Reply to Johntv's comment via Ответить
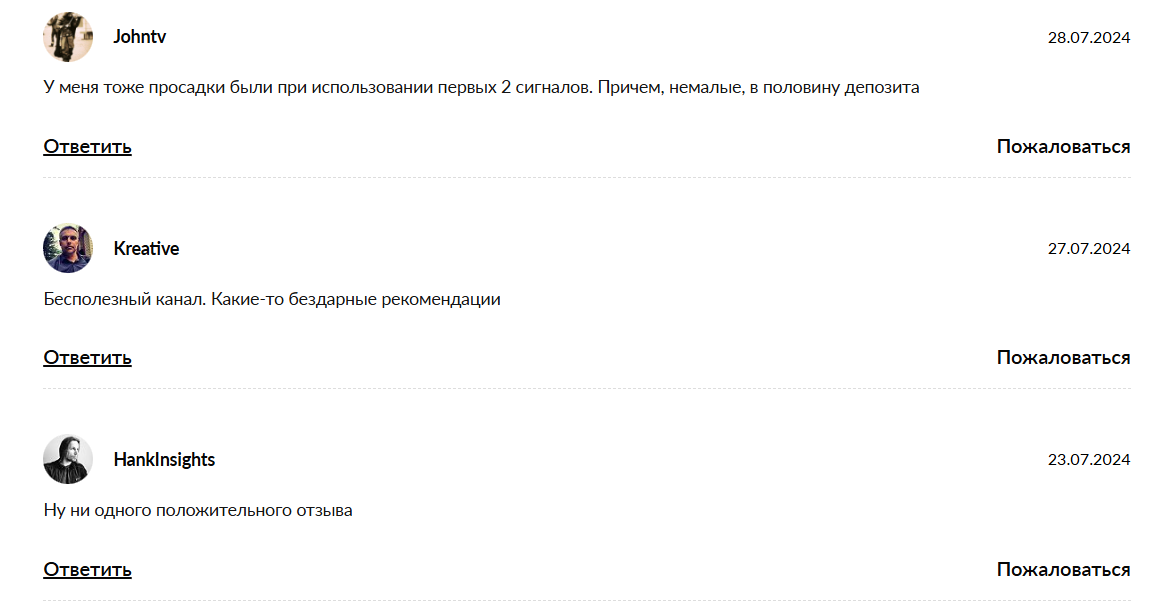The image size is (1151, 614). (87, 147)
